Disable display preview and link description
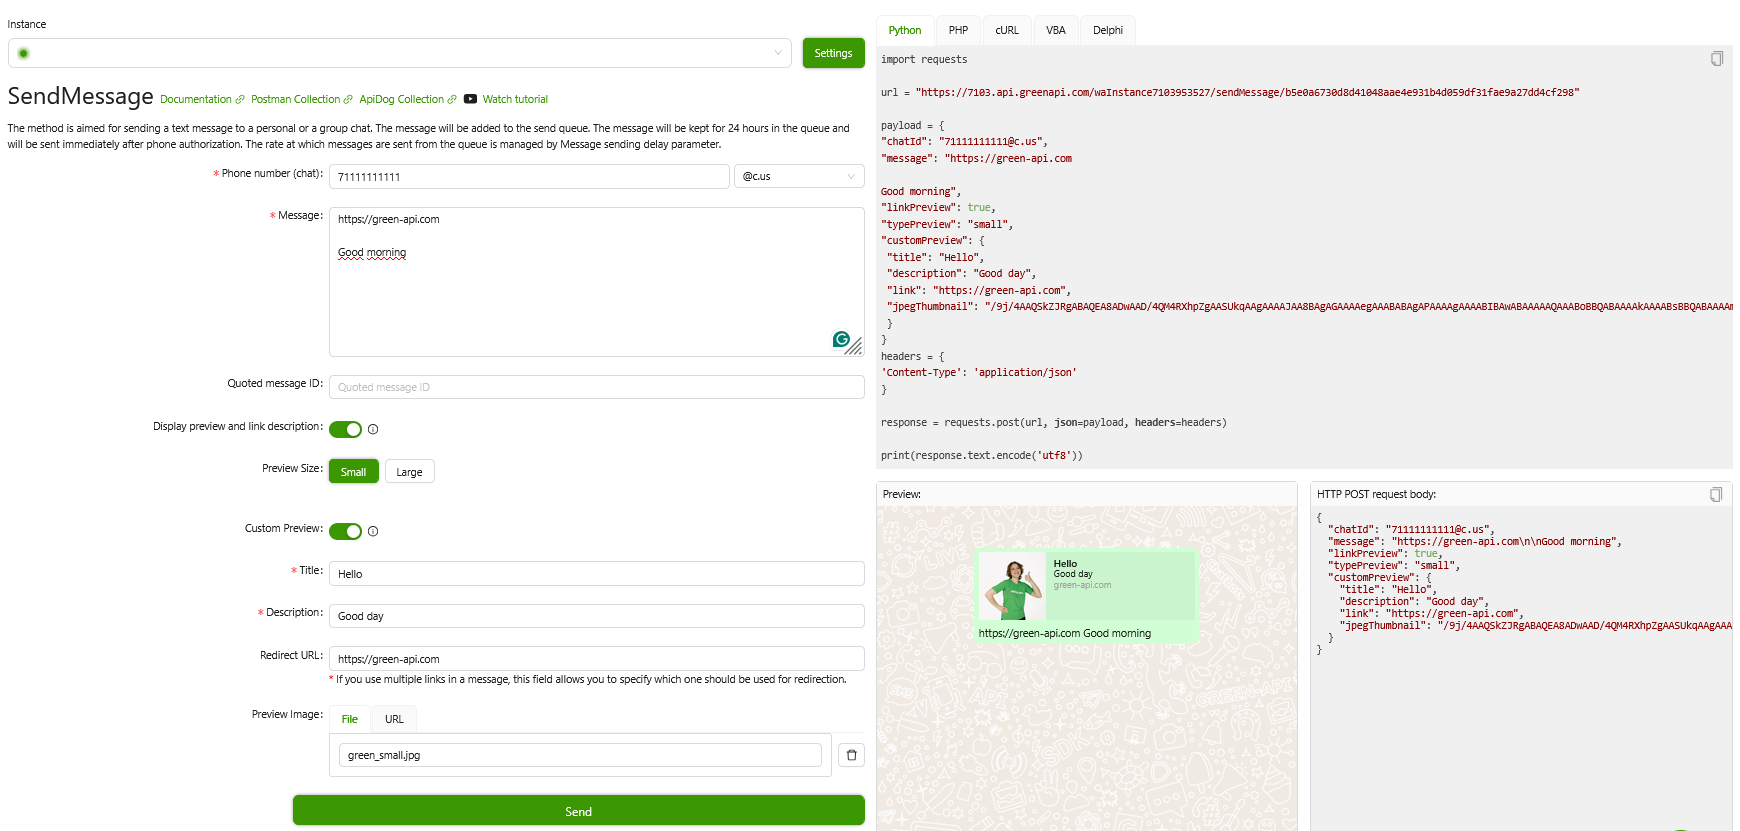The image size is (1740, 831). pos(345,429)
